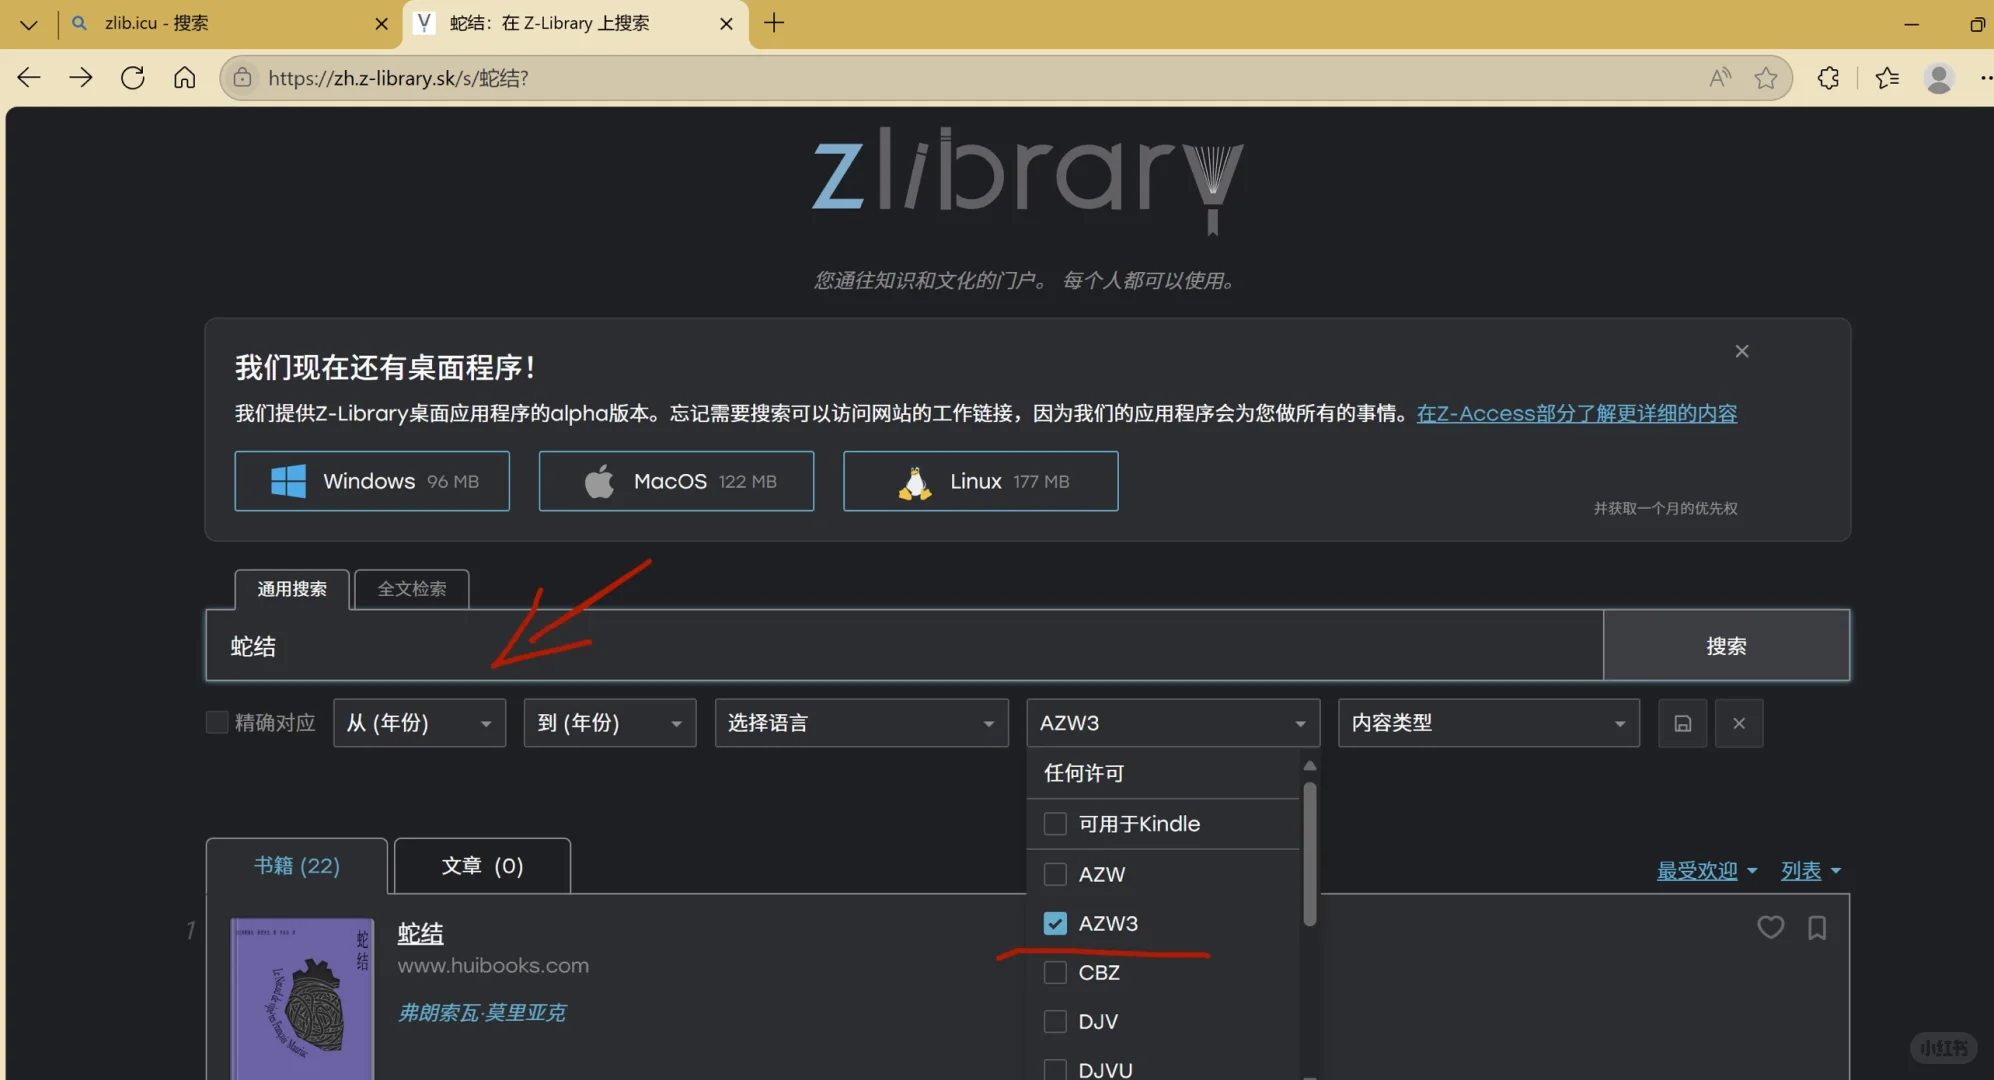Open the 蛇结 book cover thumbnail
Image resolution: width=1994 pixels, height=1080 pixels.
coord(302,999)
